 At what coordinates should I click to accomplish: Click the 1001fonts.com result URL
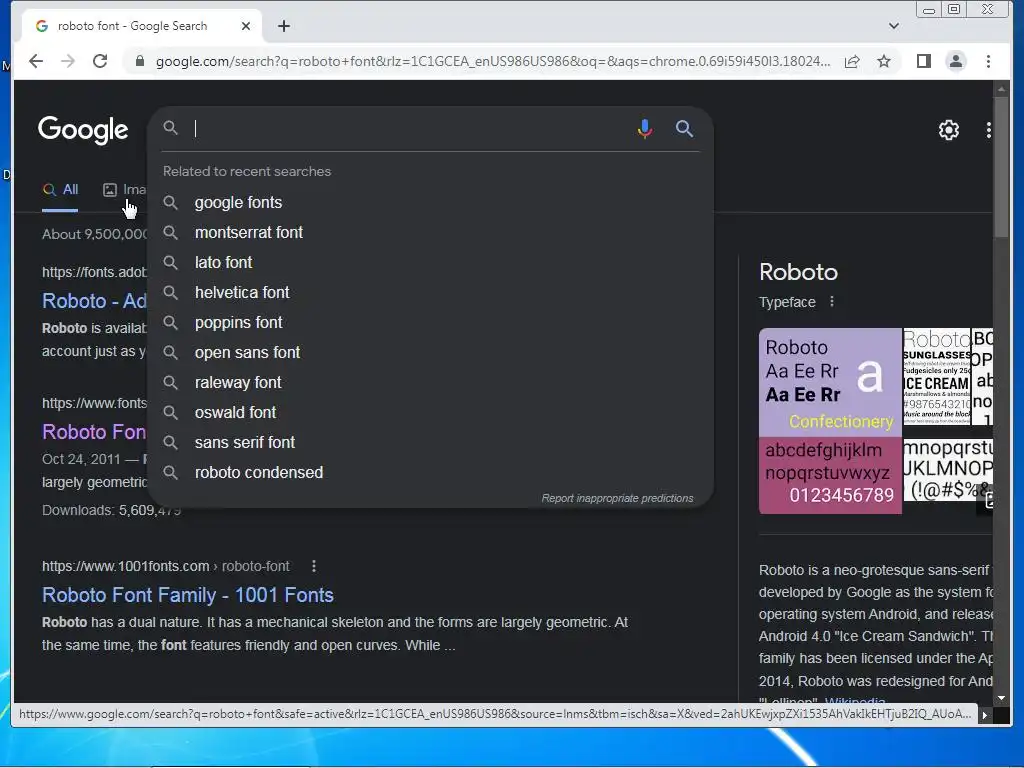[x=165, y=566]
